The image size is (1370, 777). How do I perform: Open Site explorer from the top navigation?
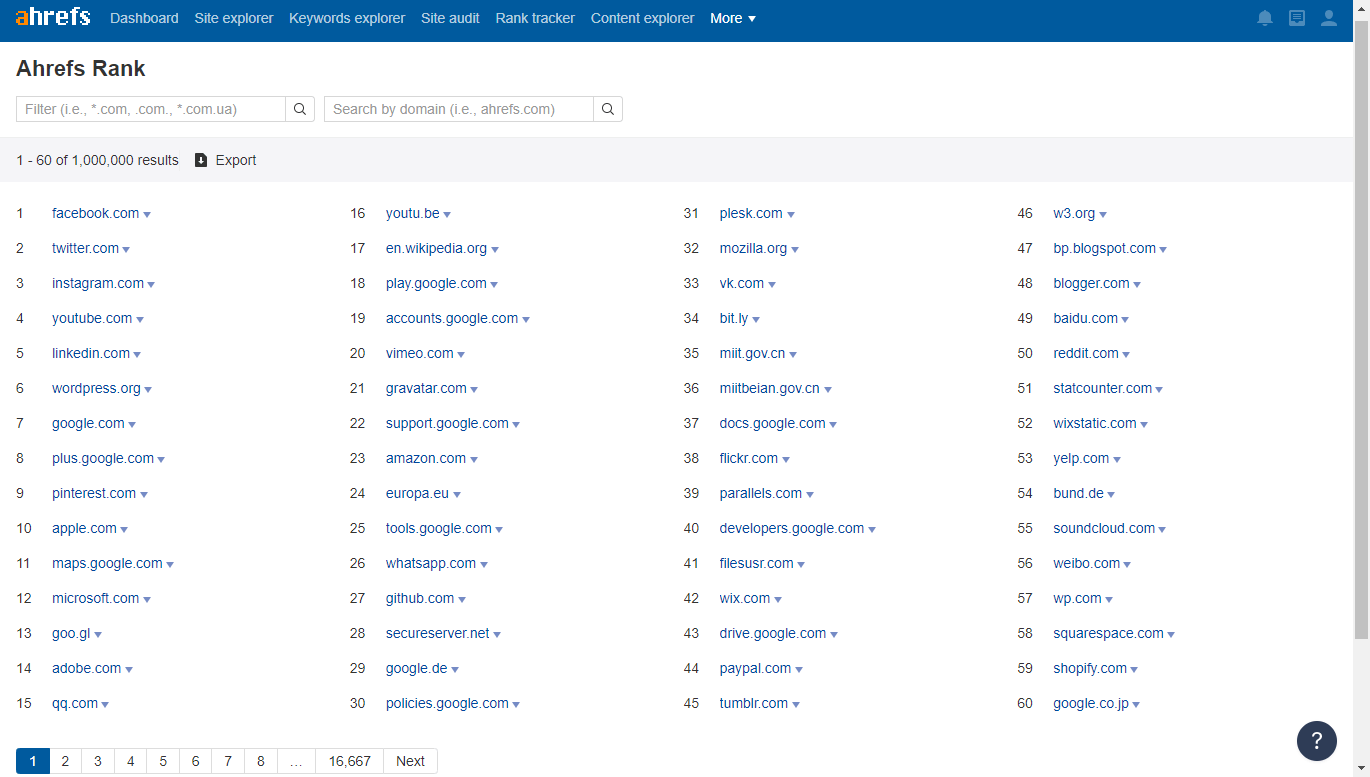(234, 18)
